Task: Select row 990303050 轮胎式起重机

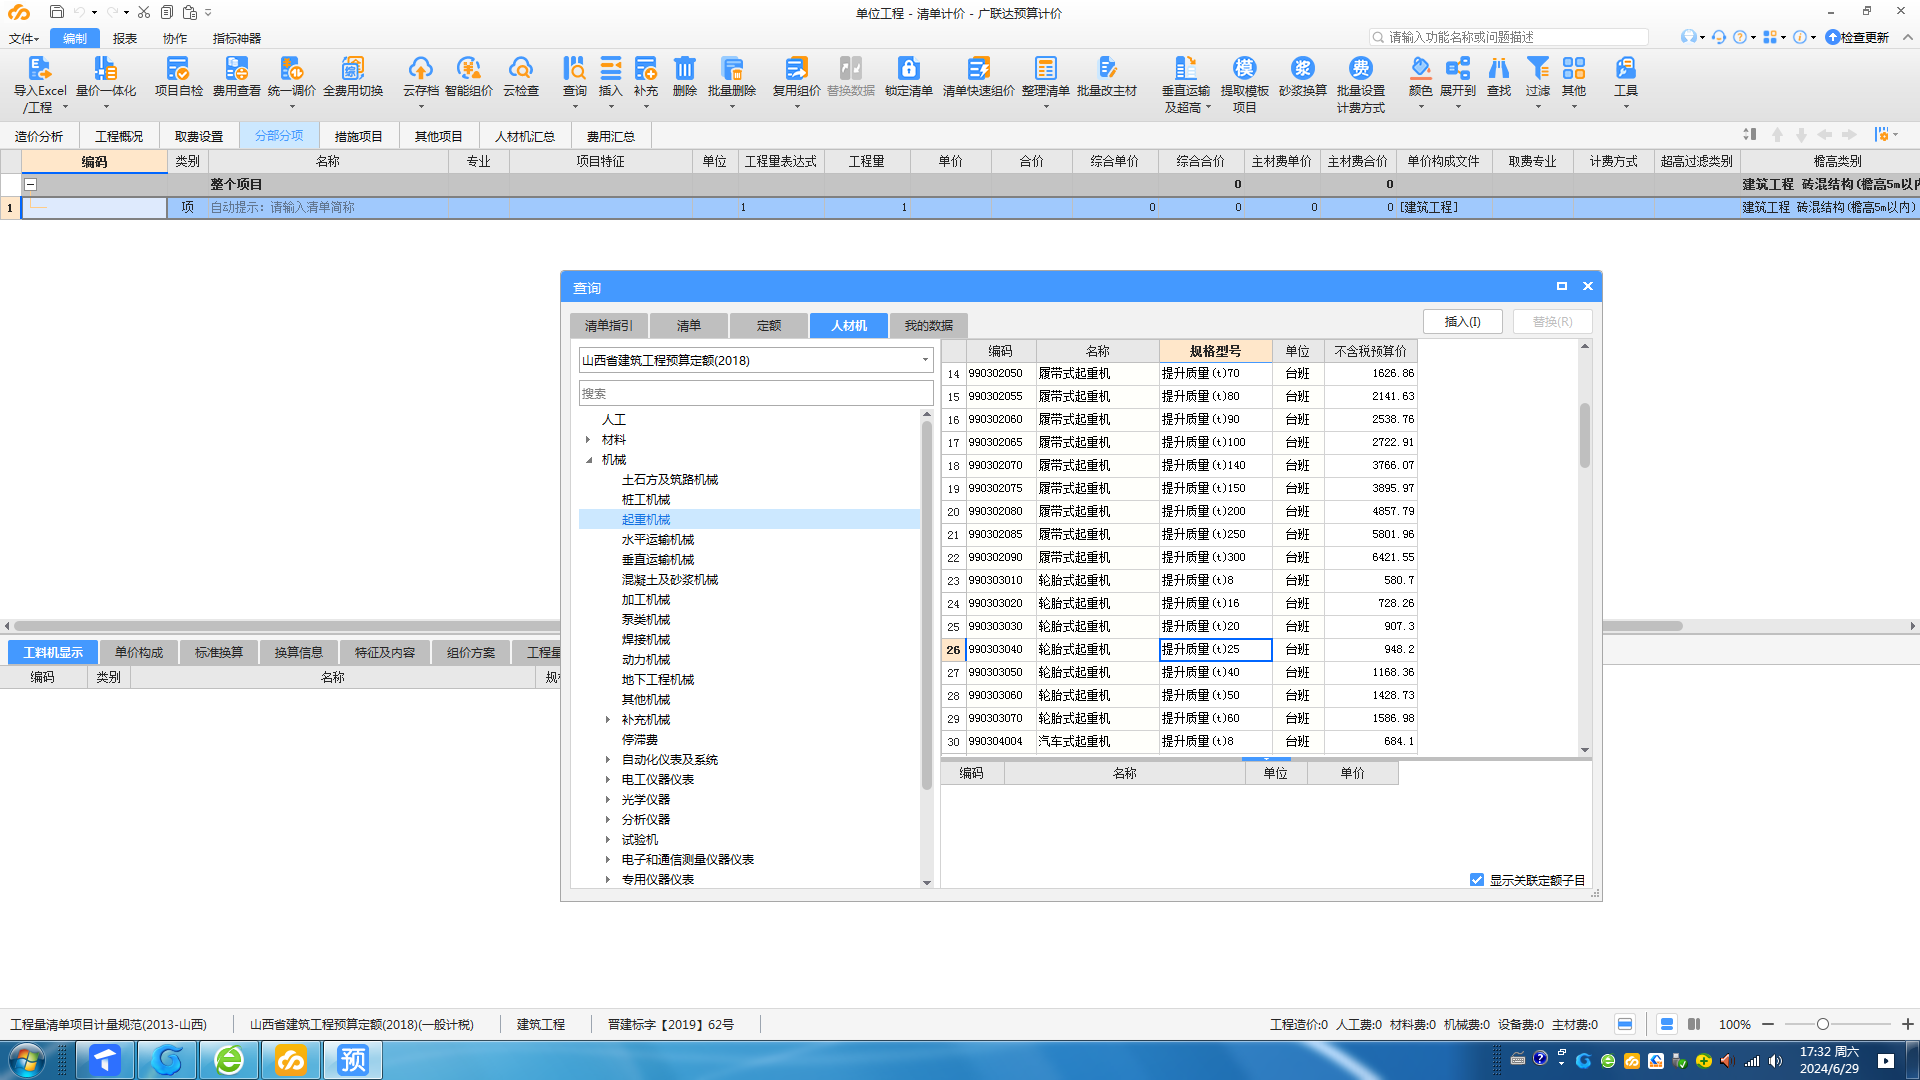Action: point(1180,672)
